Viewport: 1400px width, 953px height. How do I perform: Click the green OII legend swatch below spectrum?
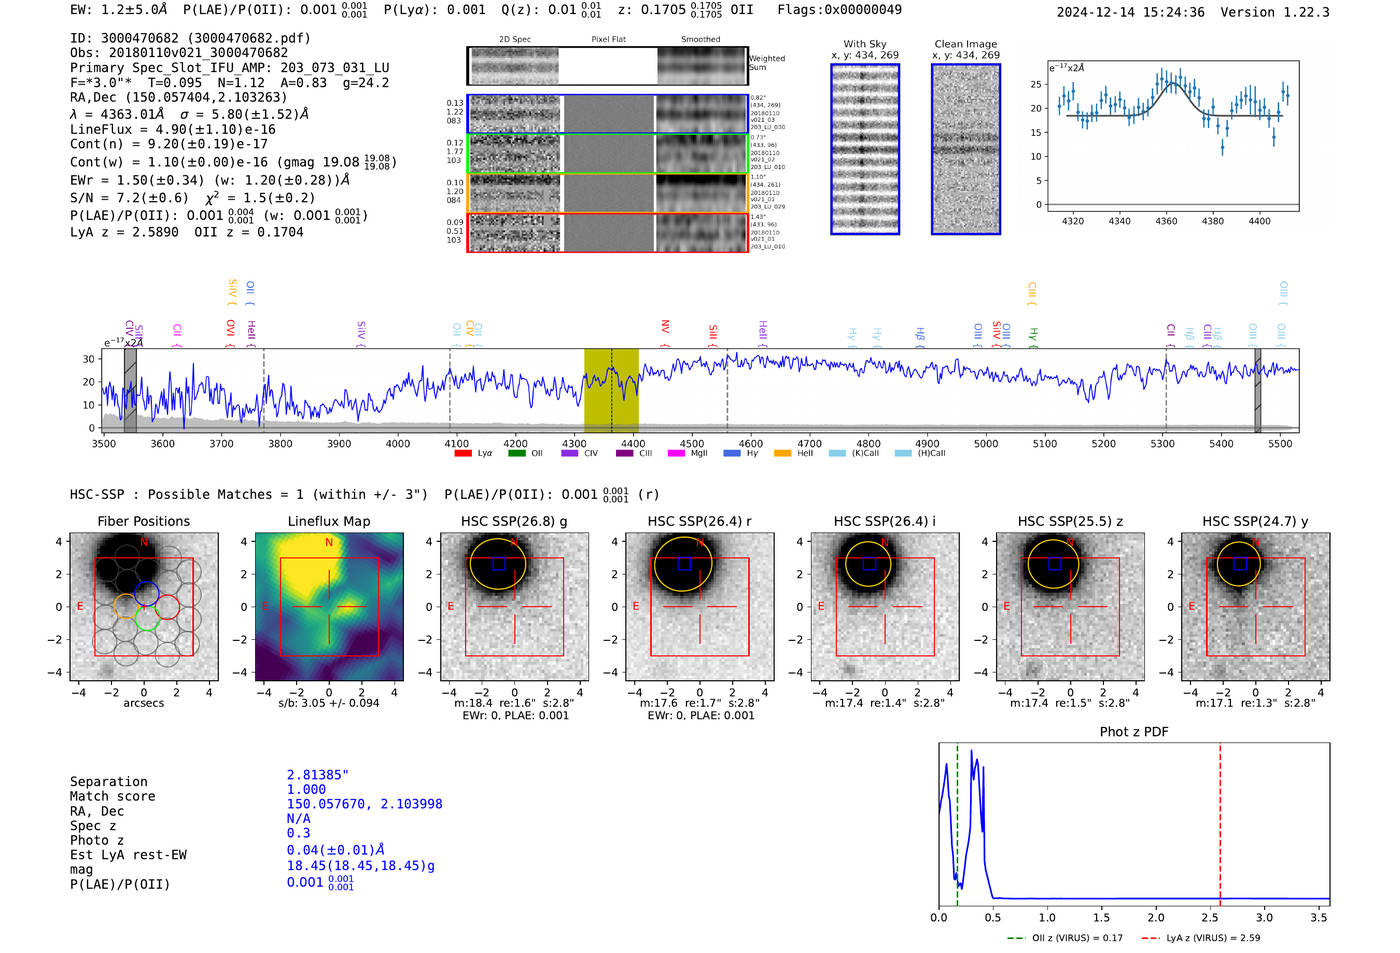coord(516,453)
